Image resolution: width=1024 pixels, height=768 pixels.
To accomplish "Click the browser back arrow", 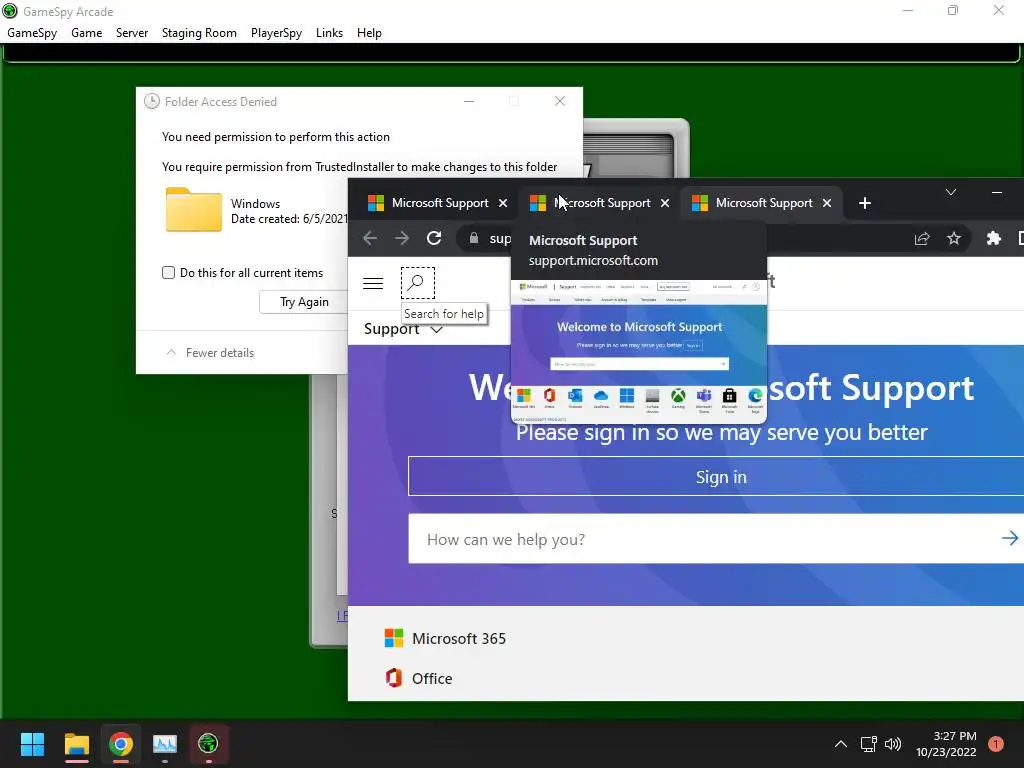I will click(x=370, y=238).
